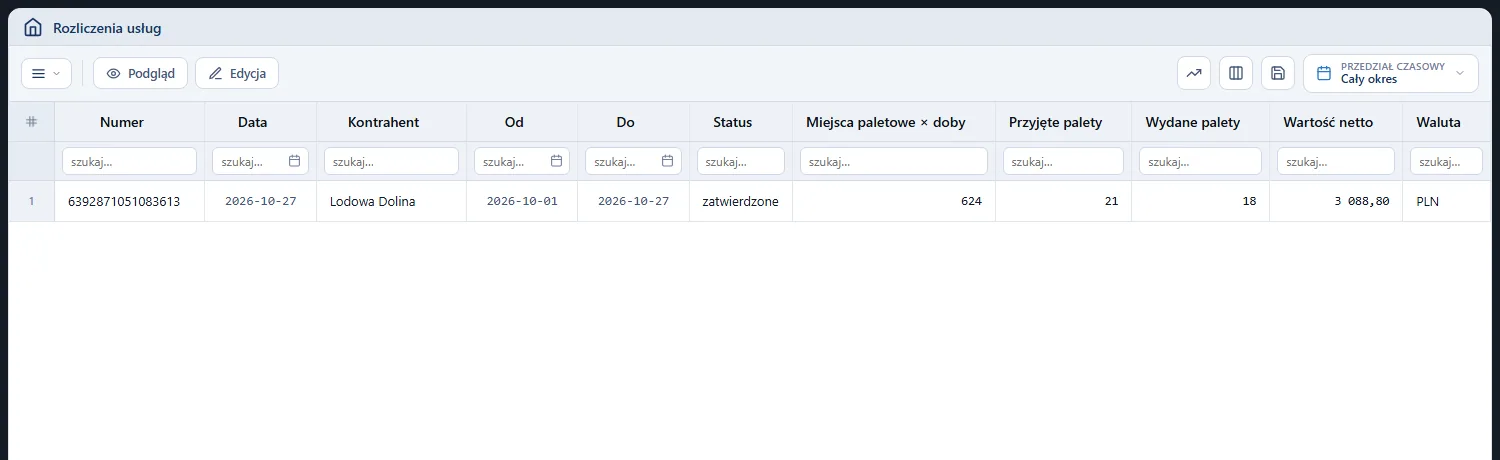Click the Lodowa Dolina contractor cell
This screenshot has height=460, width=1500.
(373, 201)
